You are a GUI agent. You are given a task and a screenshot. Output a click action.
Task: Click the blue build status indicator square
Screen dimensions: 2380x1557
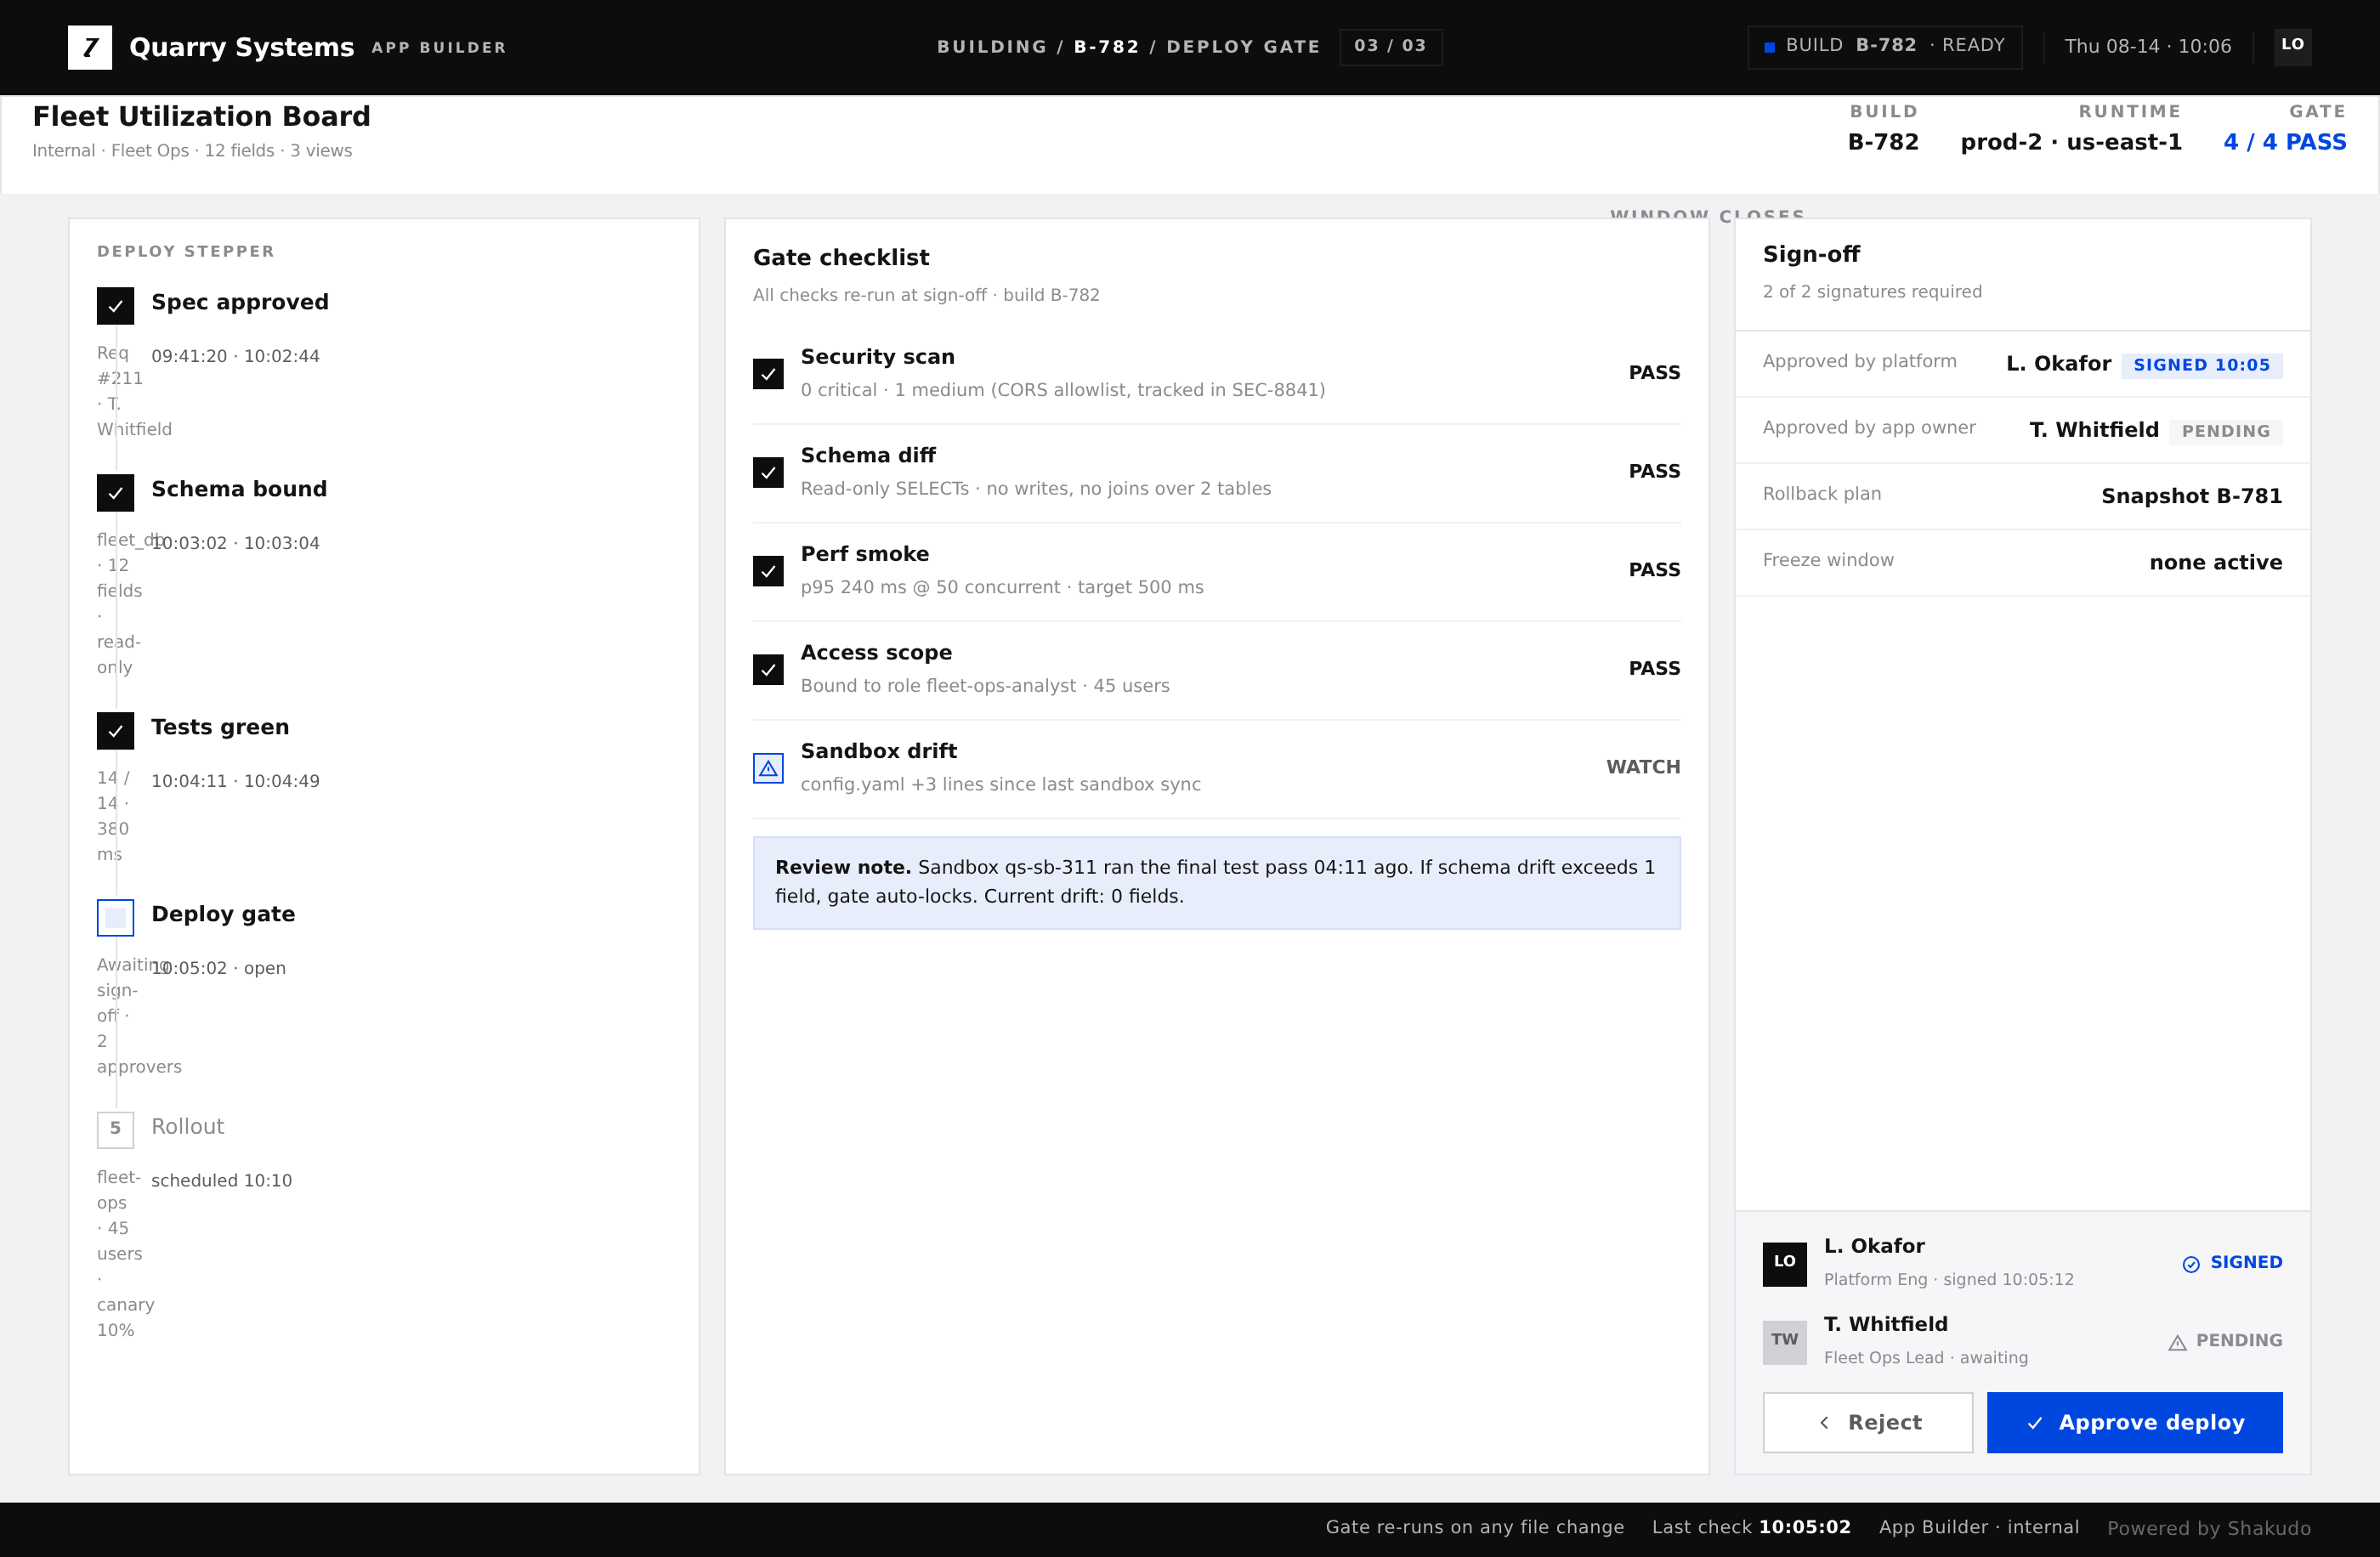click(1769, 47)
